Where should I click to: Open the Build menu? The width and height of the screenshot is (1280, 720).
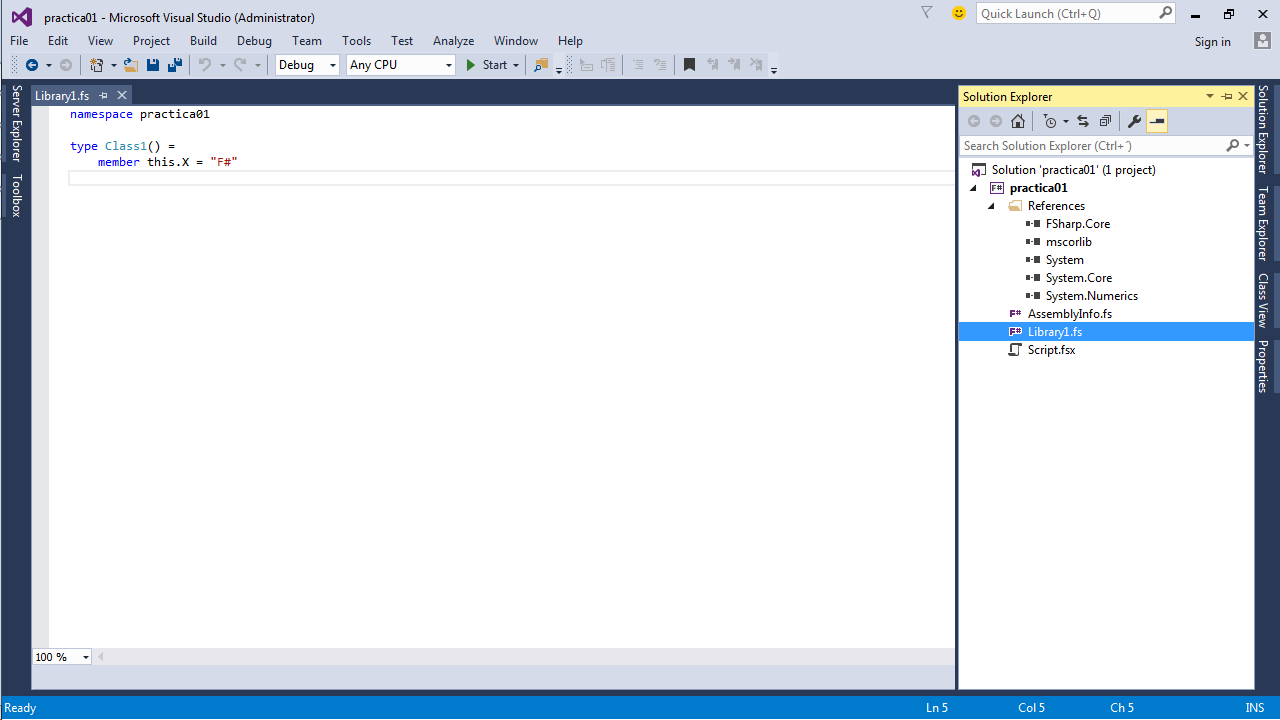[x=203, y=41]
